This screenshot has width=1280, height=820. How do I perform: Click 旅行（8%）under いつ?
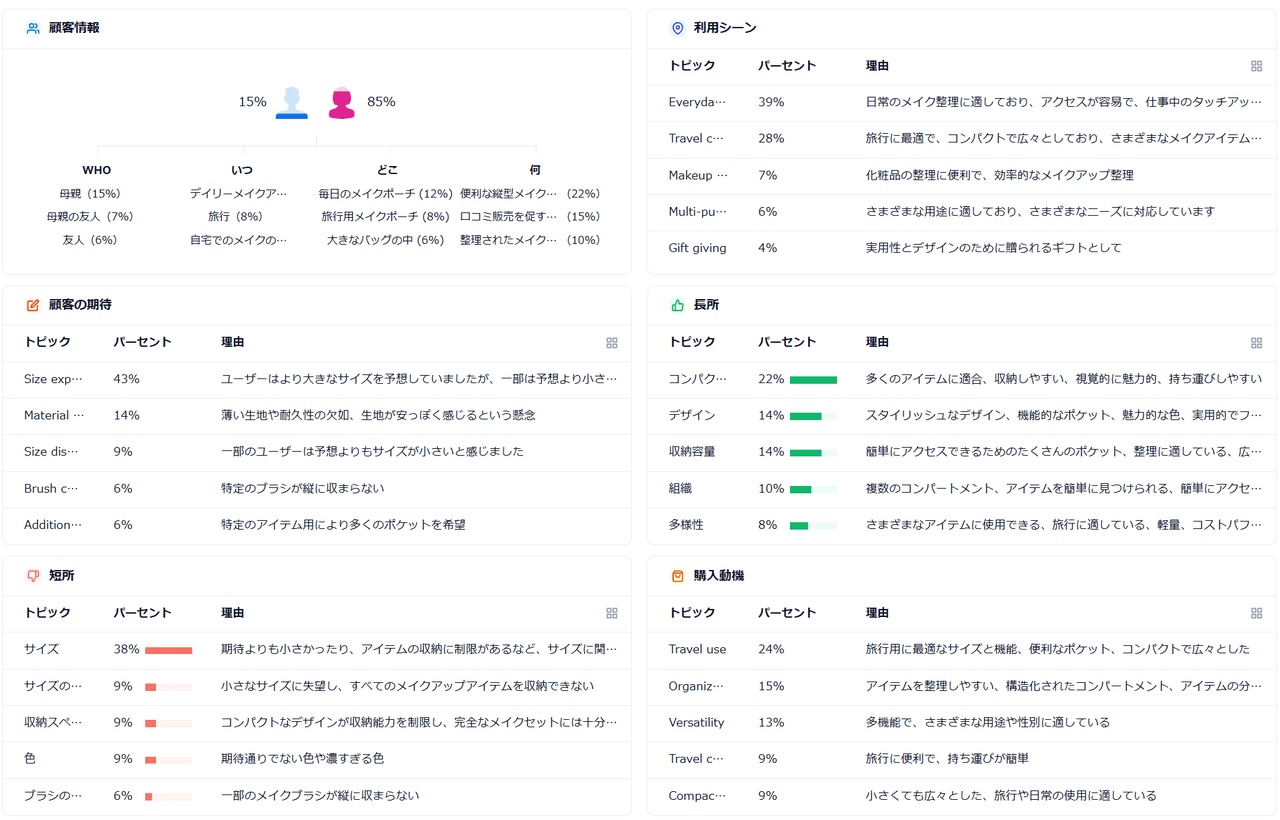tap(235, 217)
